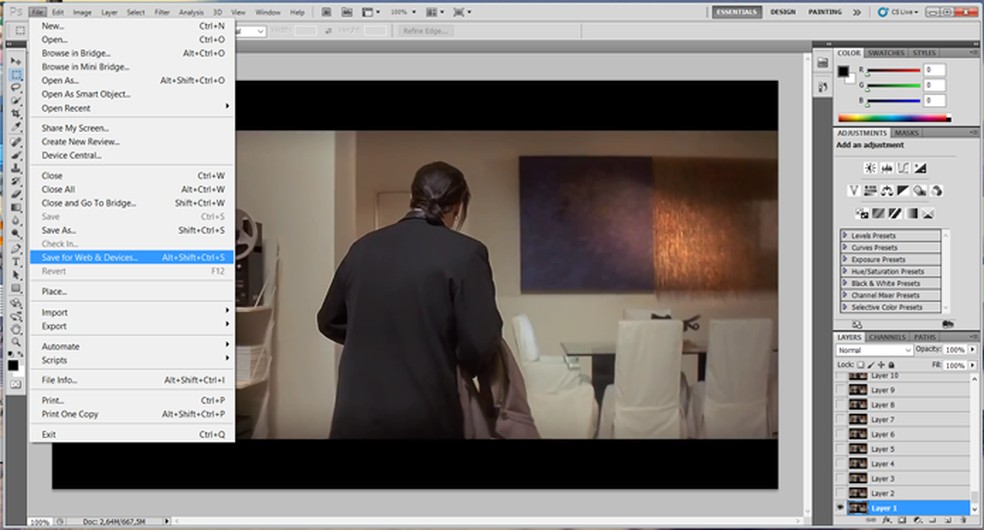Add a Posterize adjustment
The image size is (984, 530).
coord(879,214)
